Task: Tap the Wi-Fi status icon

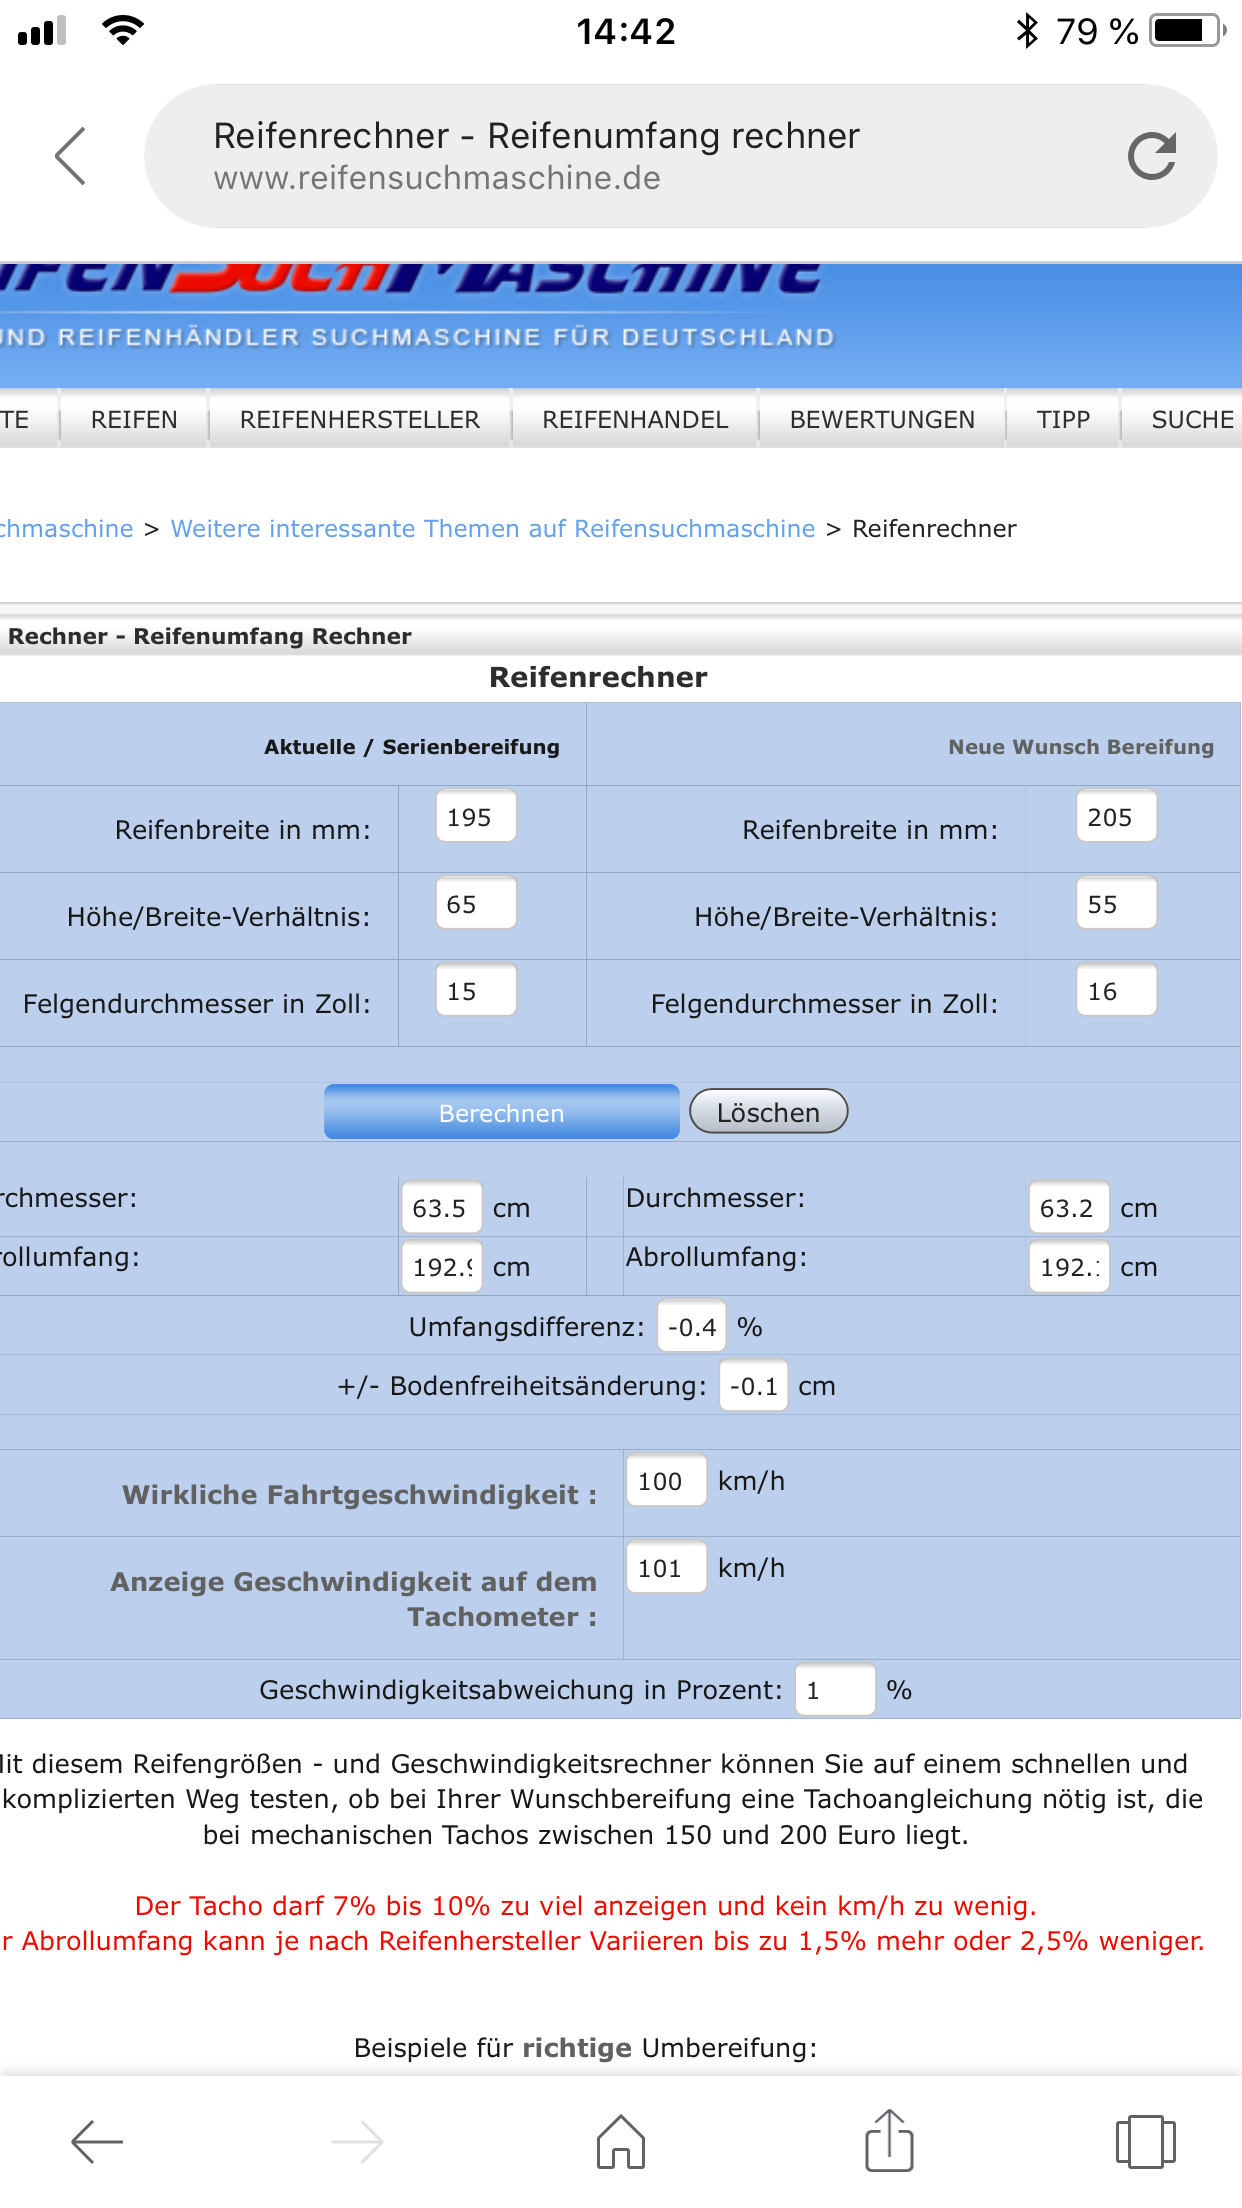Action: (x=123, y=30)
